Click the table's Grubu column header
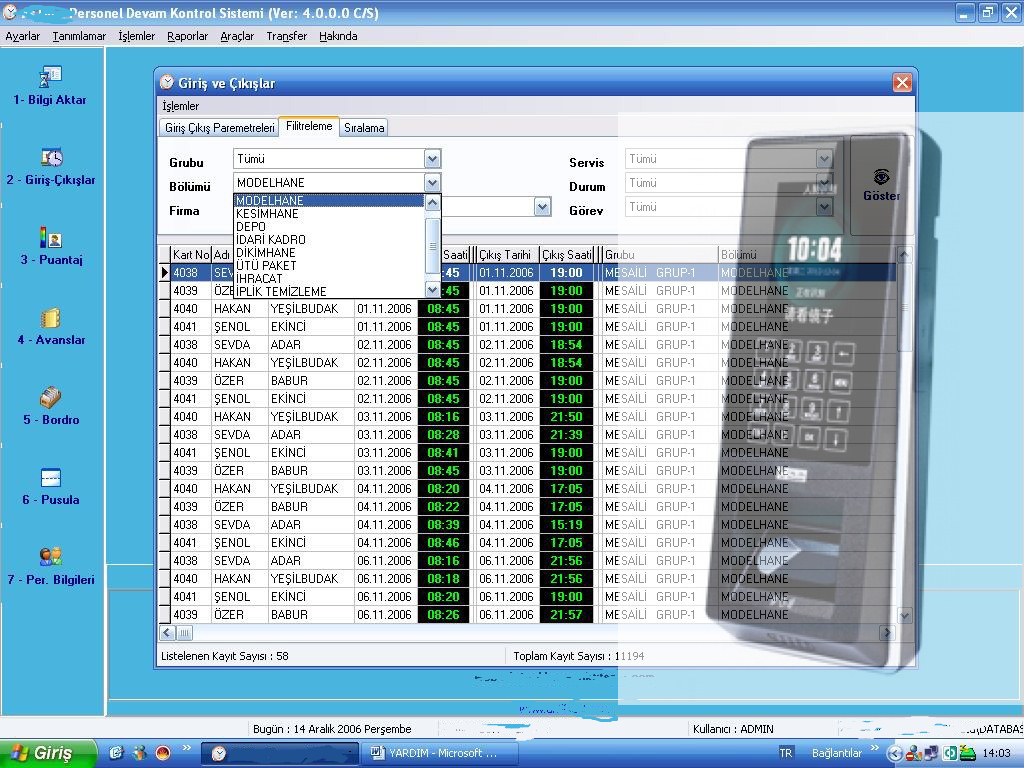1030x768 pixels. (x=659, y=254)
